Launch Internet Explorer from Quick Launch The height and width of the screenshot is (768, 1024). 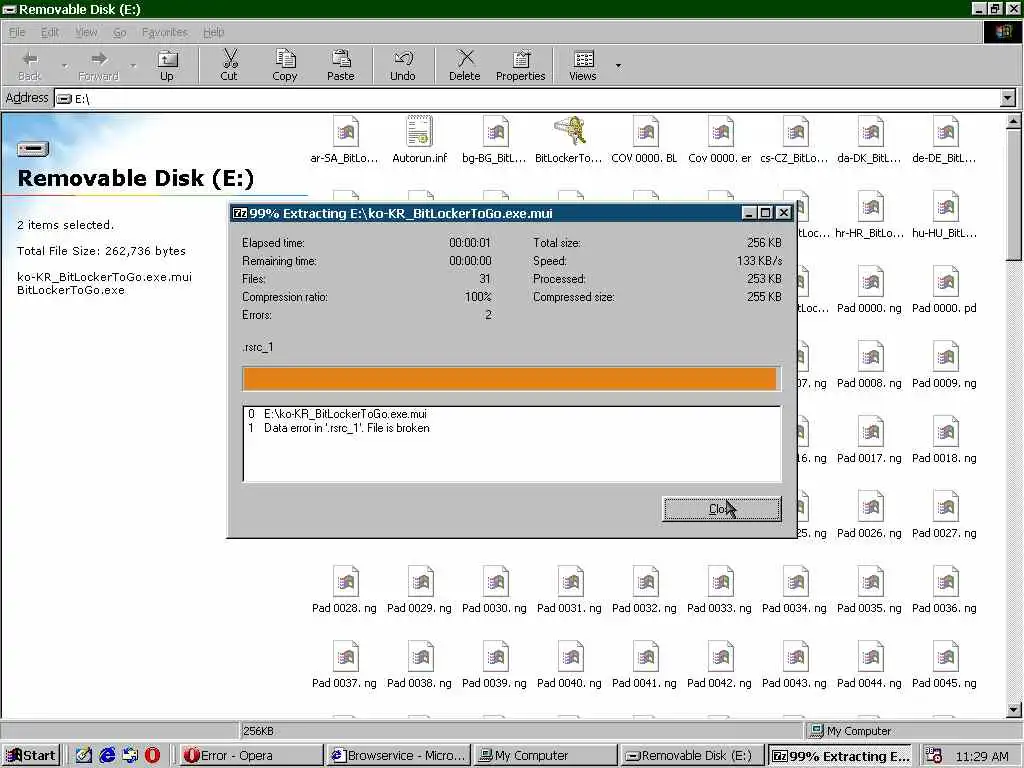click(107, 756)
